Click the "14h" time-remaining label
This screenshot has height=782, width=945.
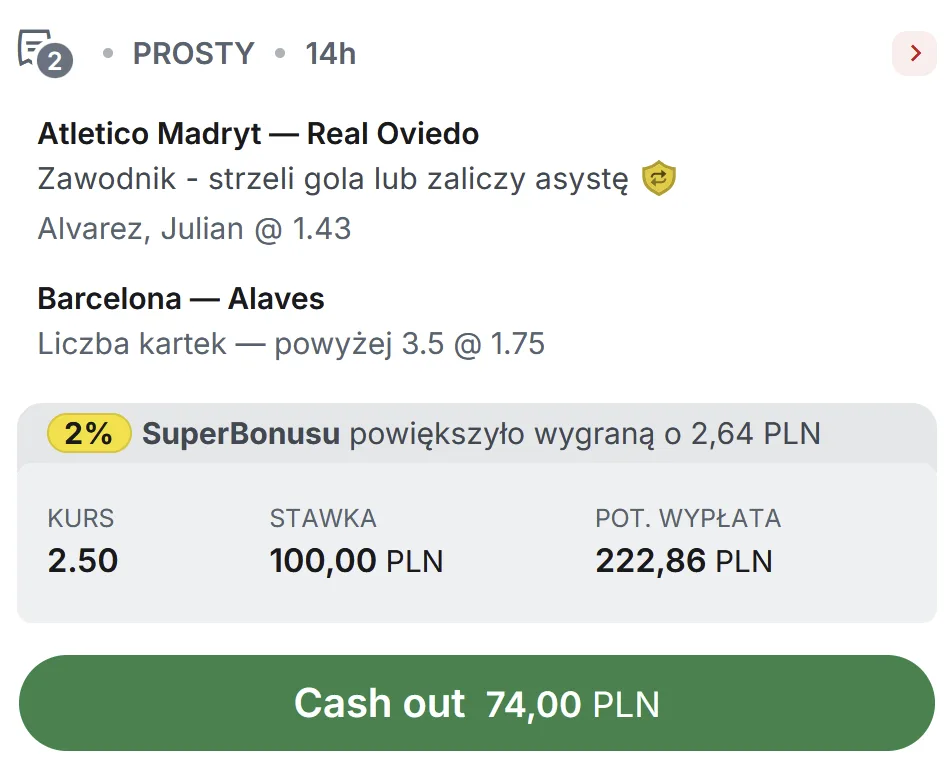(x=330, y=54)
